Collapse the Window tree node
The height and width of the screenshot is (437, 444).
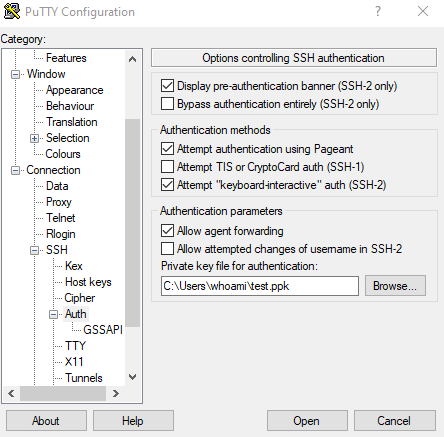15,74
